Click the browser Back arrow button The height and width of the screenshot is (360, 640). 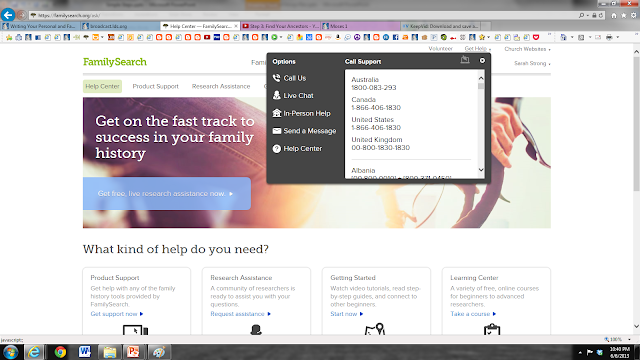click(8, 15)
